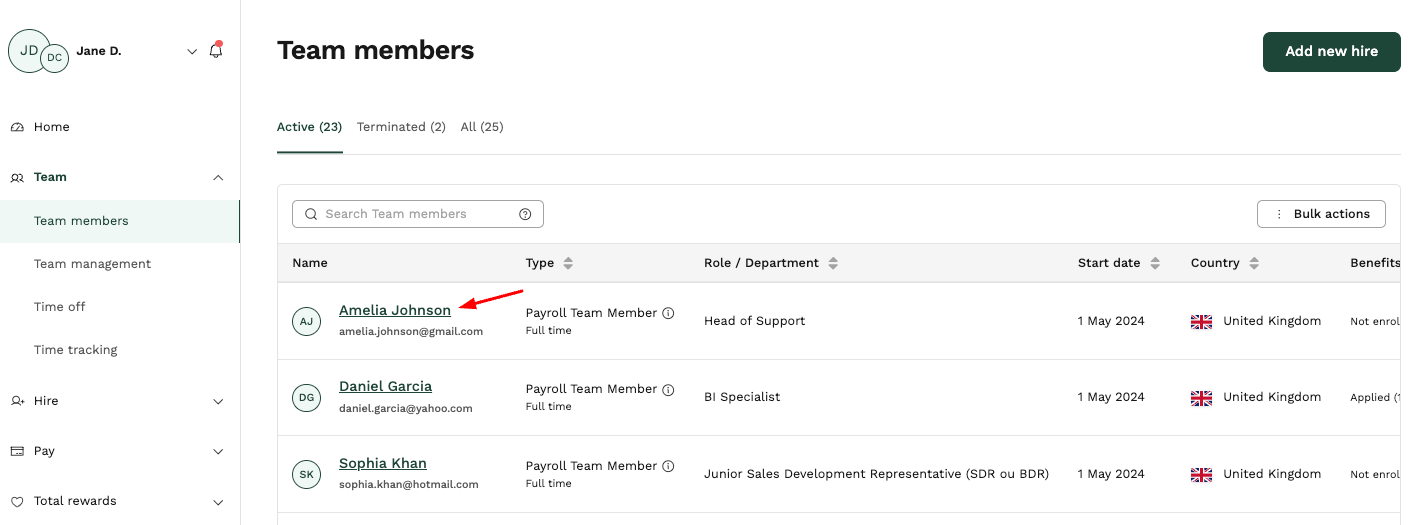Click info icon beside Amelia's Payroll Team Member
1427x525 pixels.
(668, 313)
